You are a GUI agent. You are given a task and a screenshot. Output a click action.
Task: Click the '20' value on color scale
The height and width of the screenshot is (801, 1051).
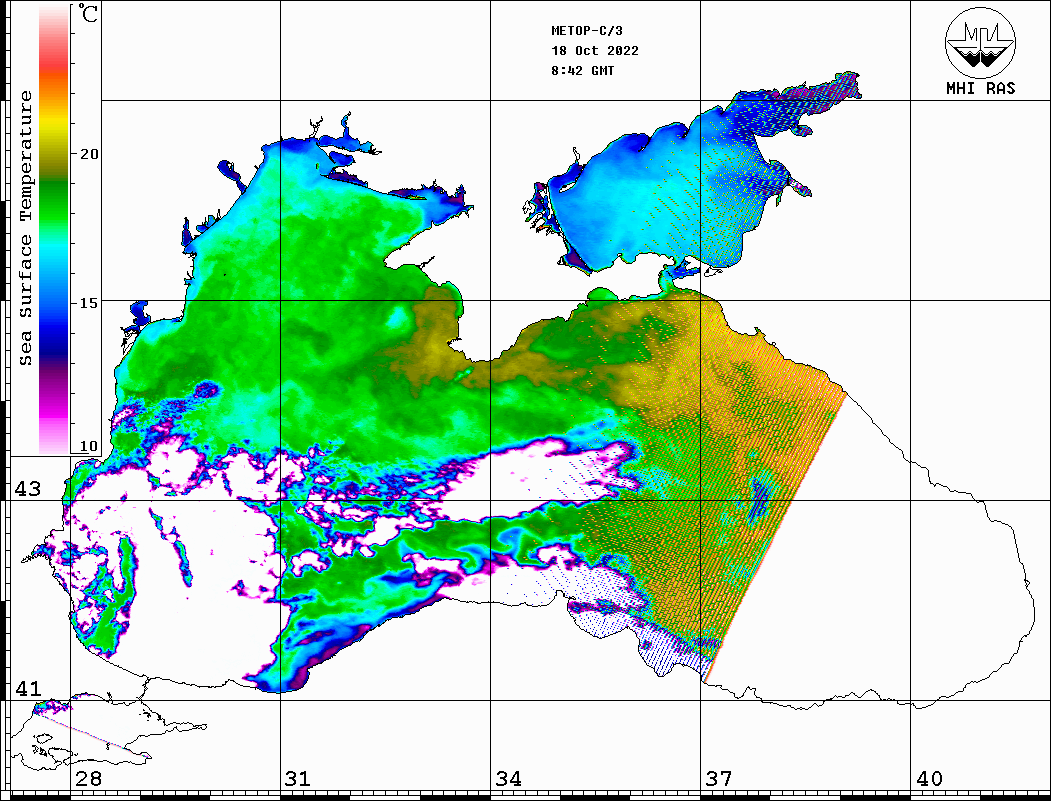pyautogui.click(x=88, y=154)
